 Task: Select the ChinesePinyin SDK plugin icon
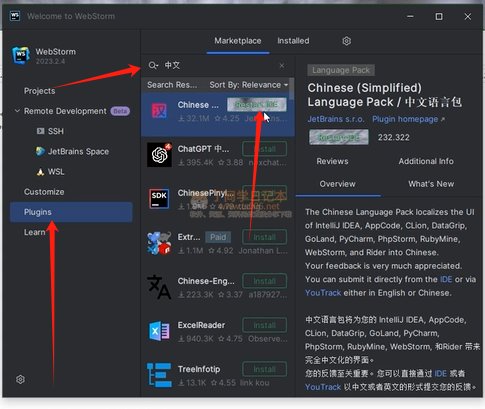(159, 198)
